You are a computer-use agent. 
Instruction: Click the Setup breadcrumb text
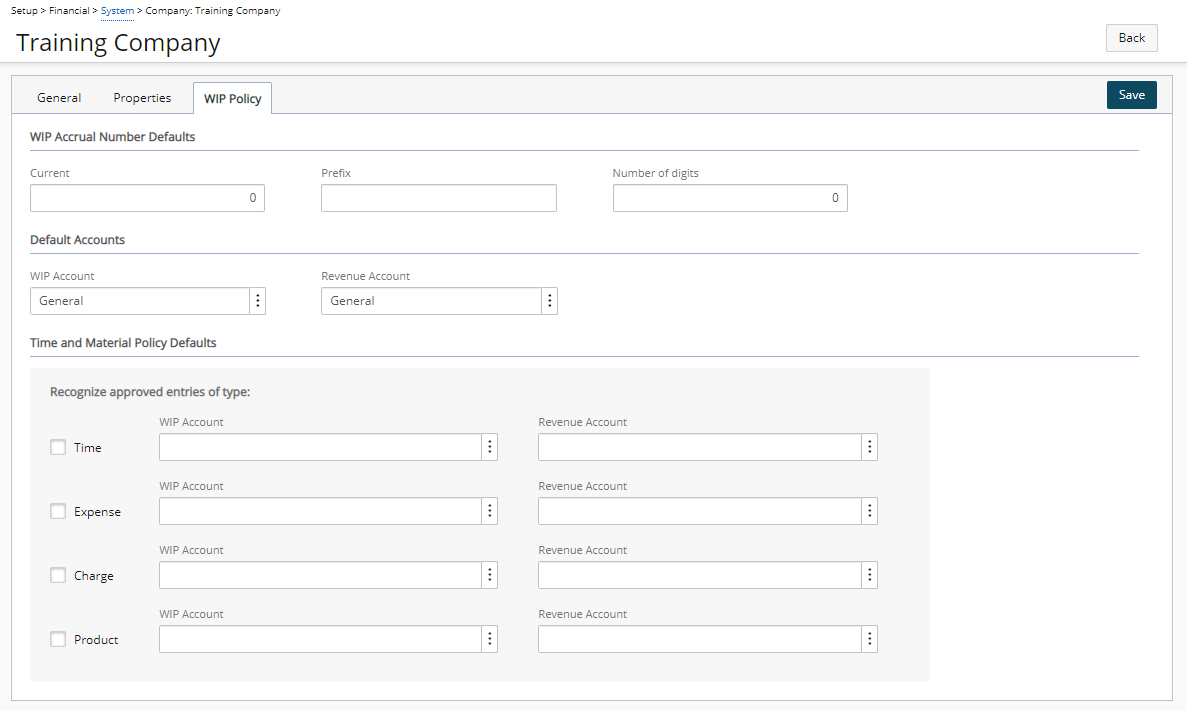(x=24, y=11)
